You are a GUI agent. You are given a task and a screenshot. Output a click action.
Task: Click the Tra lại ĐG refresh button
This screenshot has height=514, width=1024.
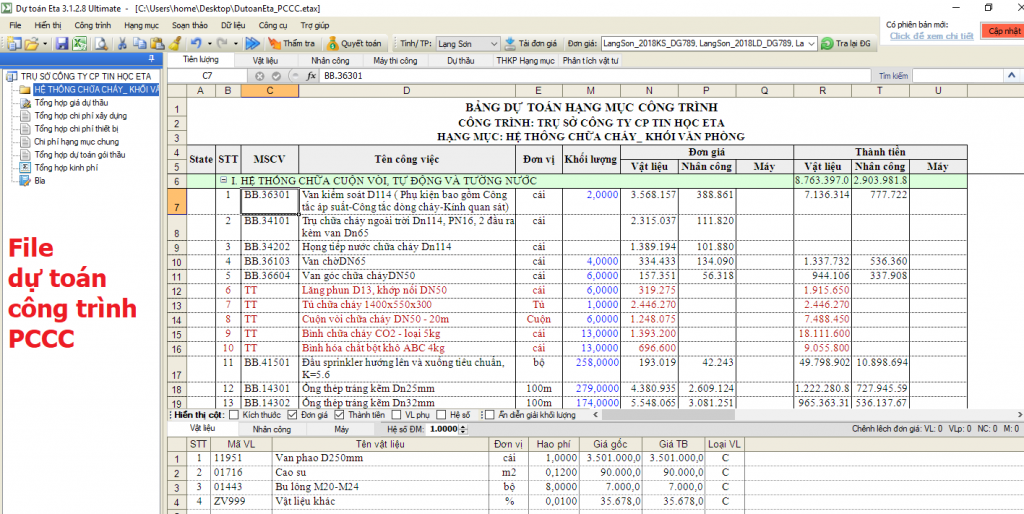tap(847, 44)
